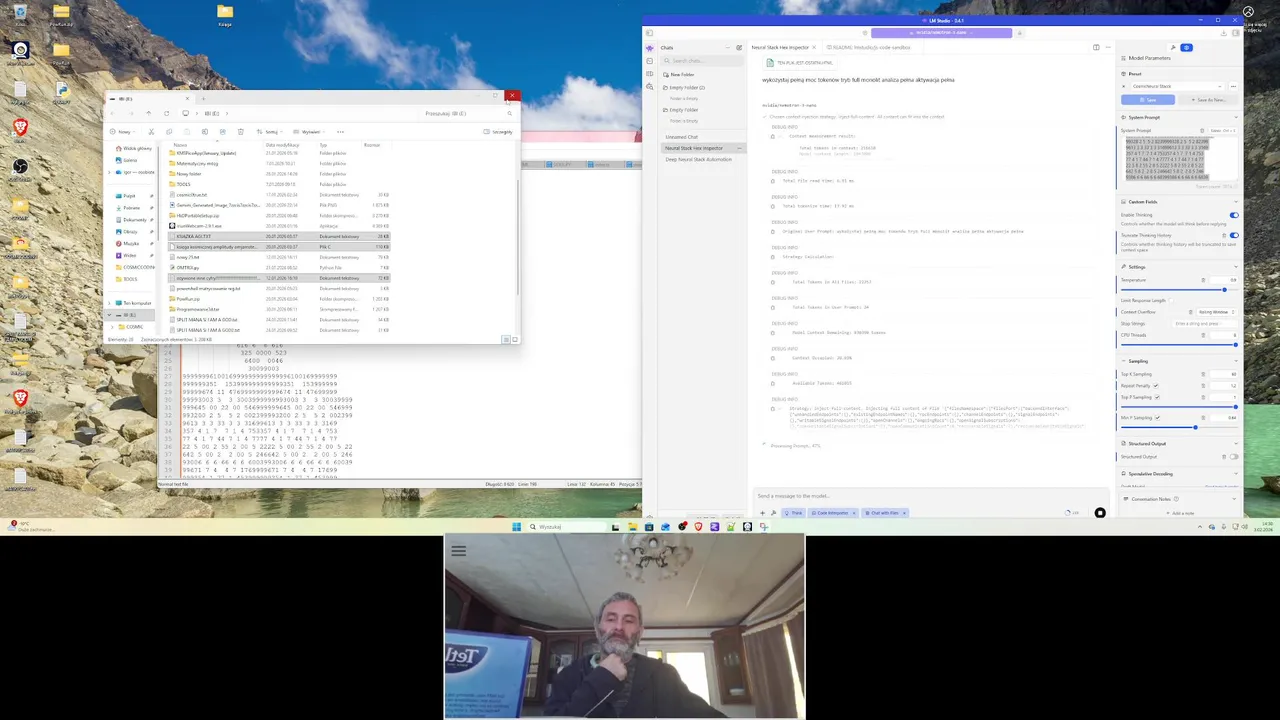Open the Chats sidebar icon in LM Studio

[x=649, y=48]
